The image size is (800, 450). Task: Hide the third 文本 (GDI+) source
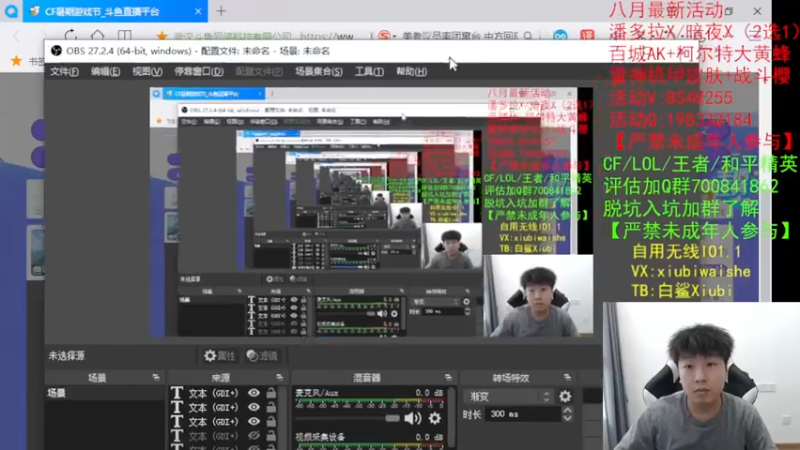click(x=254, y=421)
